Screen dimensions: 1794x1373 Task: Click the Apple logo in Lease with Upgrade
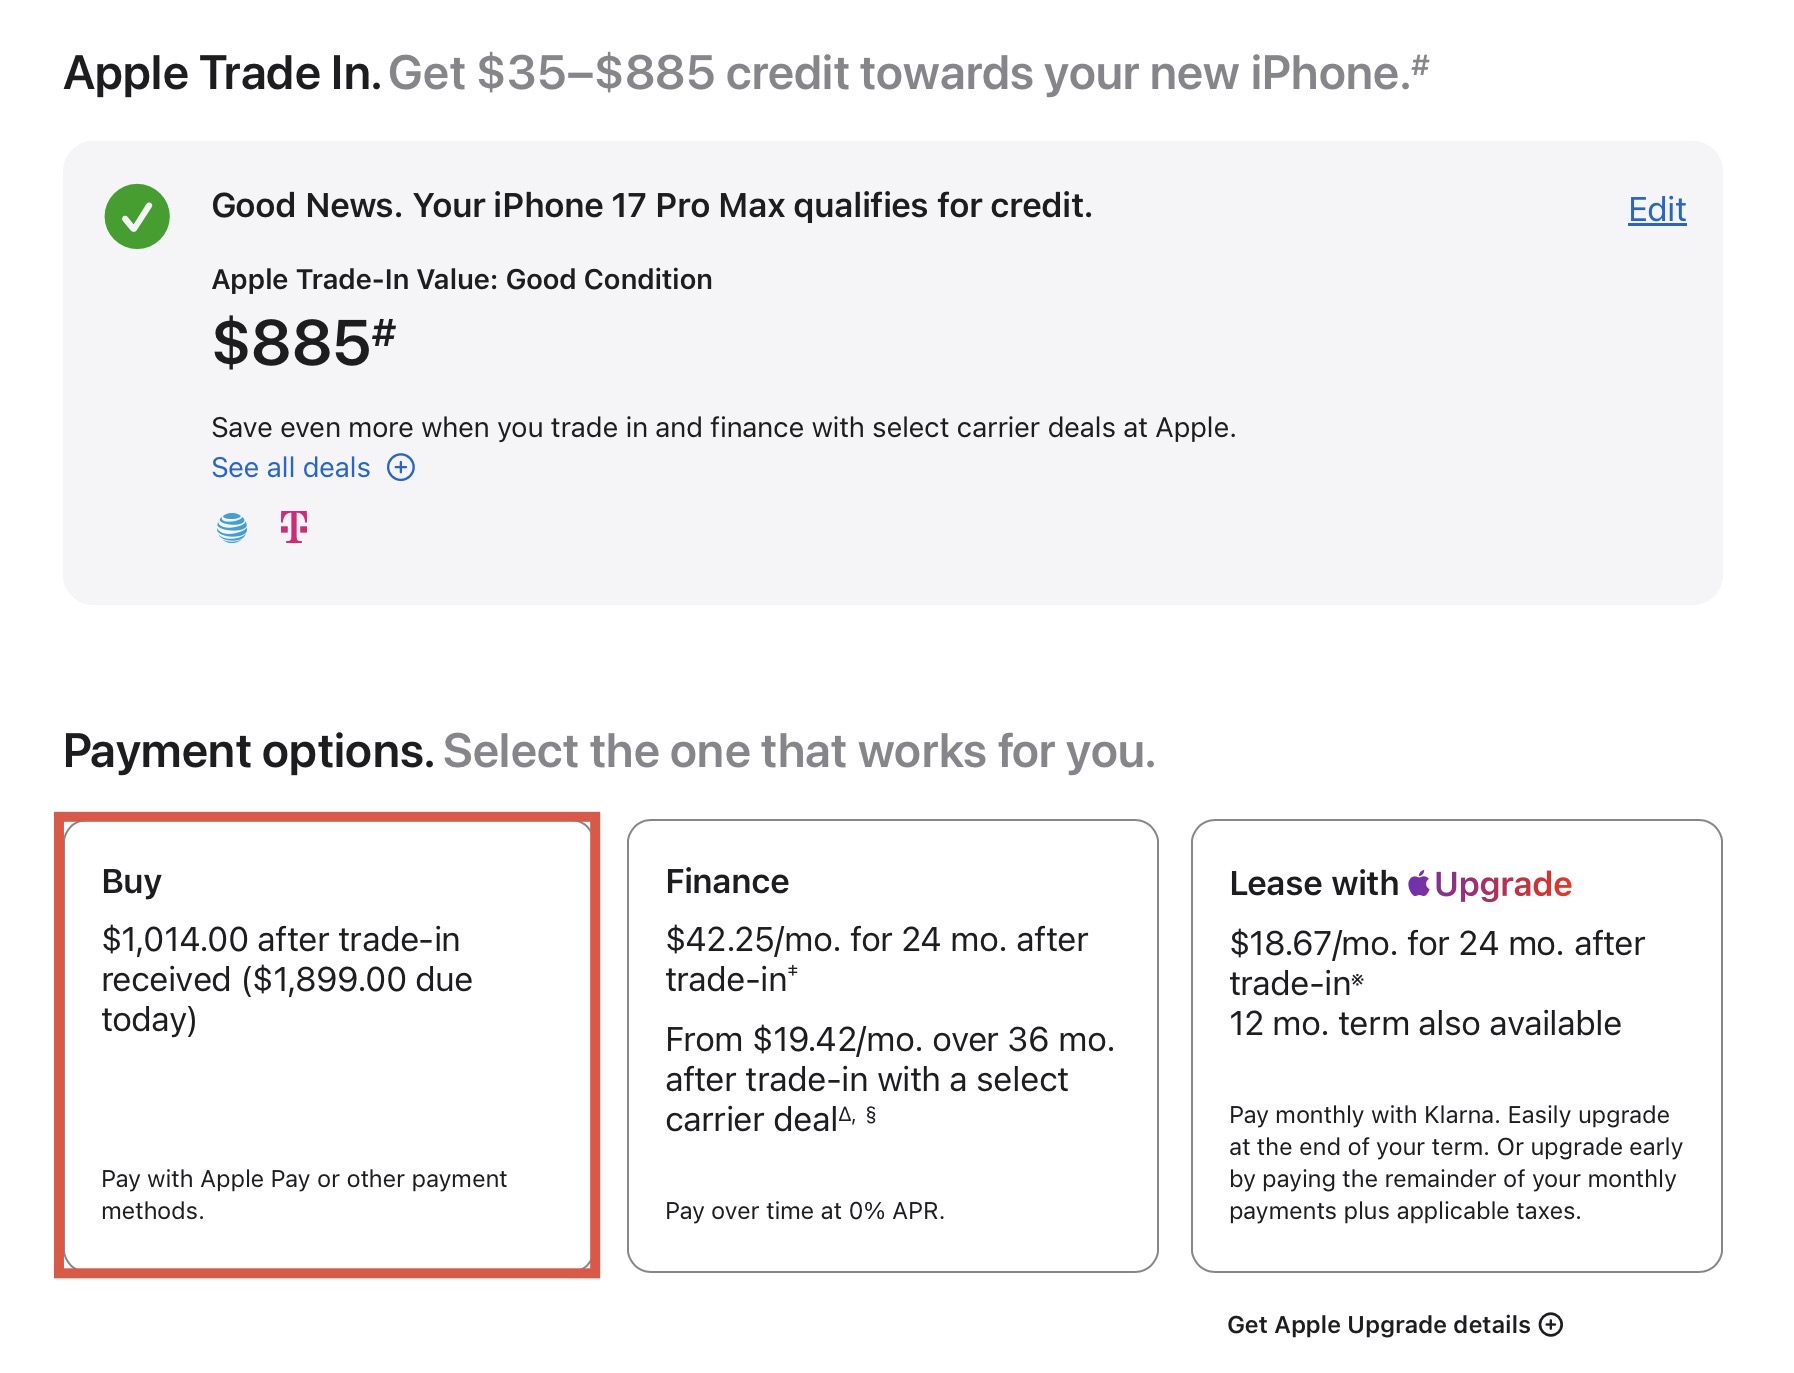coord(1418,883)
